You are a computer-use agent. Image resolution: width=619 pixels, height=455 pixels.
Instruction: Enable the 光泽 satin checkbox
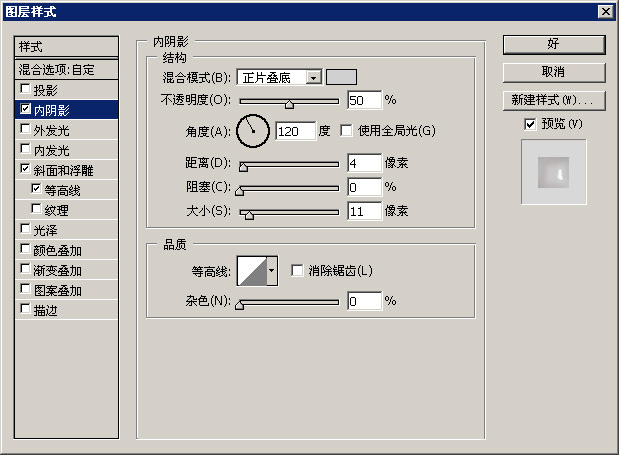(x=25, y=229)
